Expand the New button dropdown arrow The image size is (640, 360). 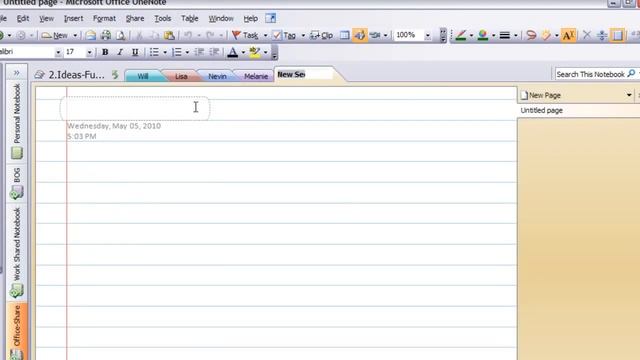pos(75,36)
